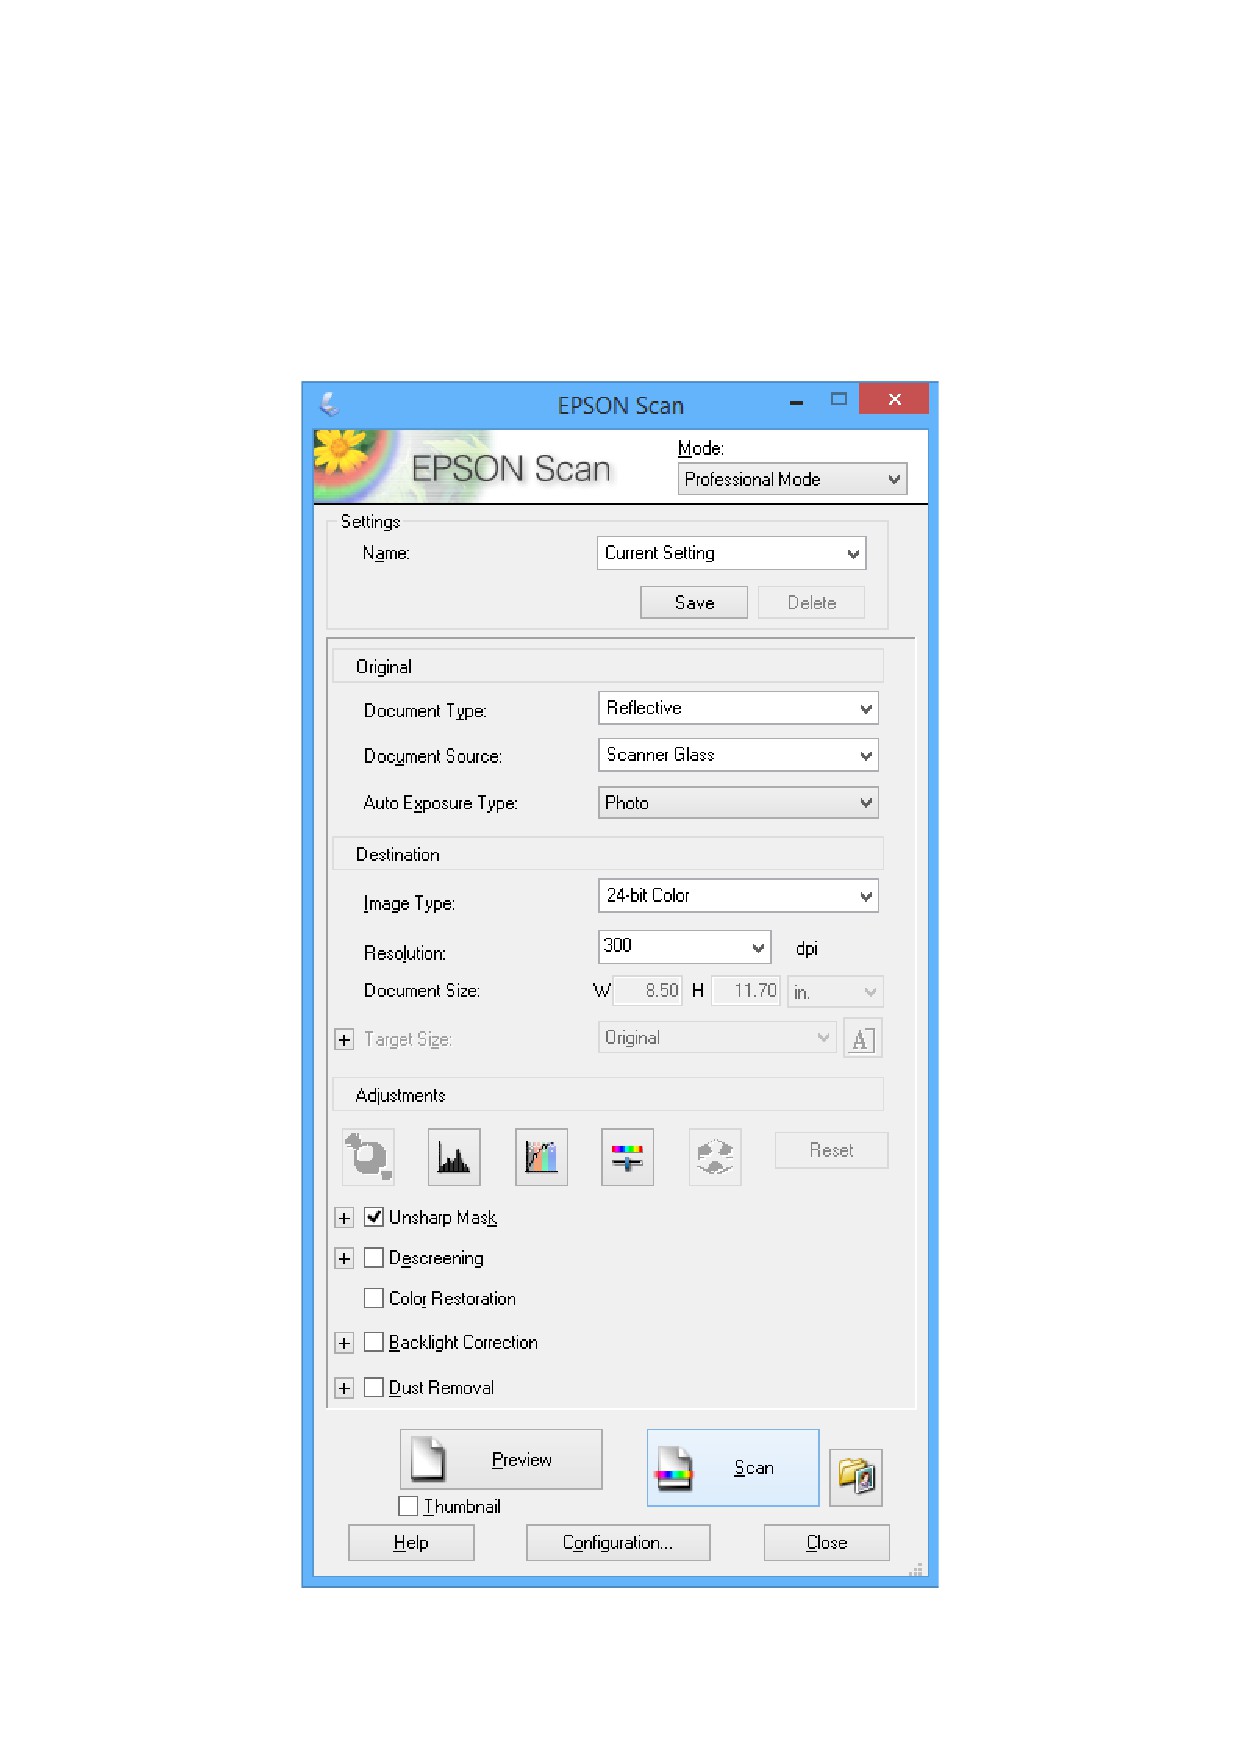
Task: Open the Name dropdown showing Current Setting
Action: point(731,553)
